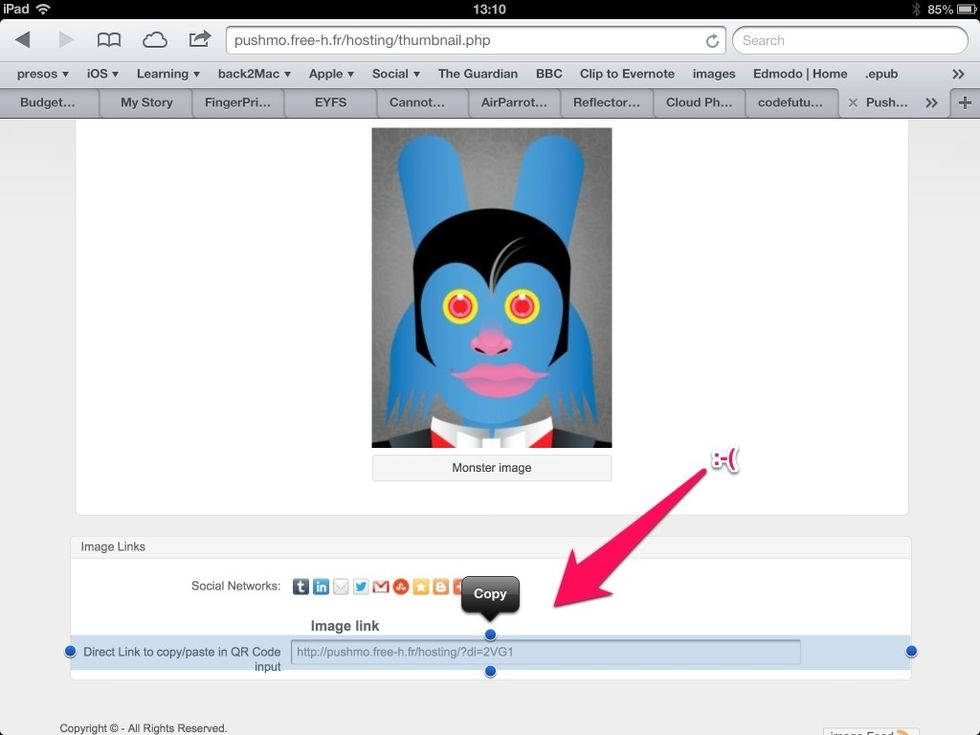
Task: Reload the page with the refresh icon
Action: [x=712, y=41]
